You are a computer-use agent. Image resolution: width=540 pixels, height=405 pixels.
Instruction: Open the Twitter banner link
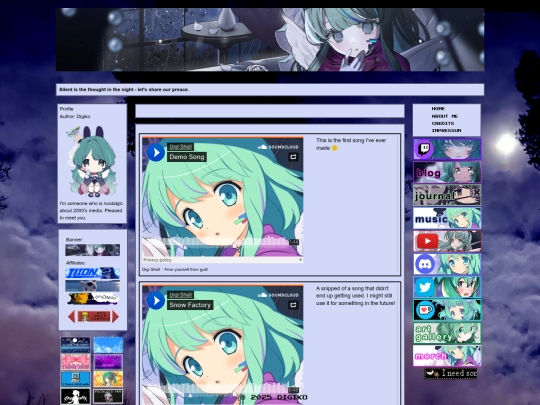[447, 287]
